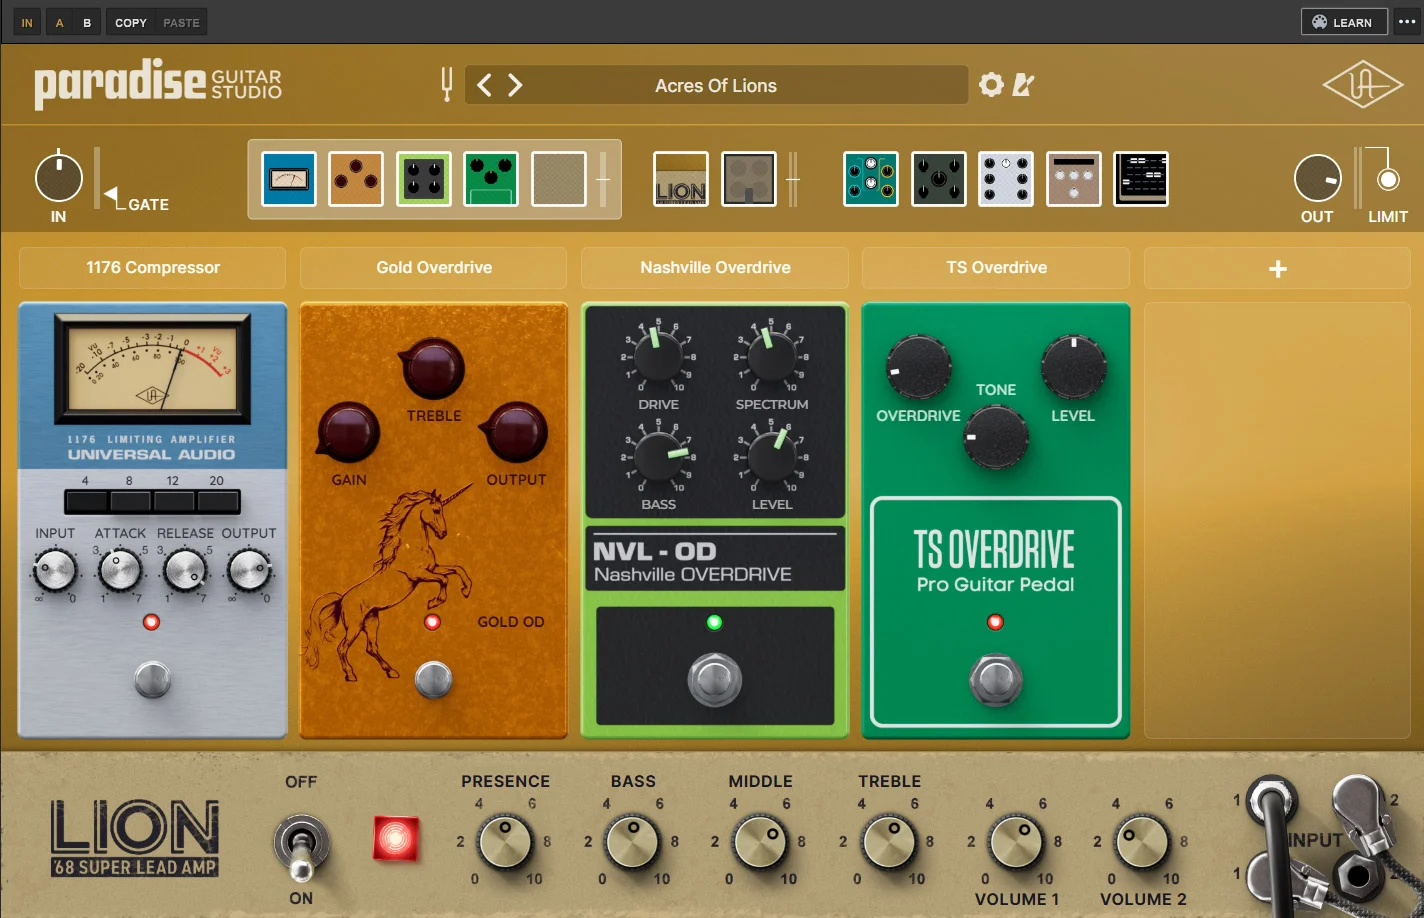Toggle the Gold OD footswitch

433,680
